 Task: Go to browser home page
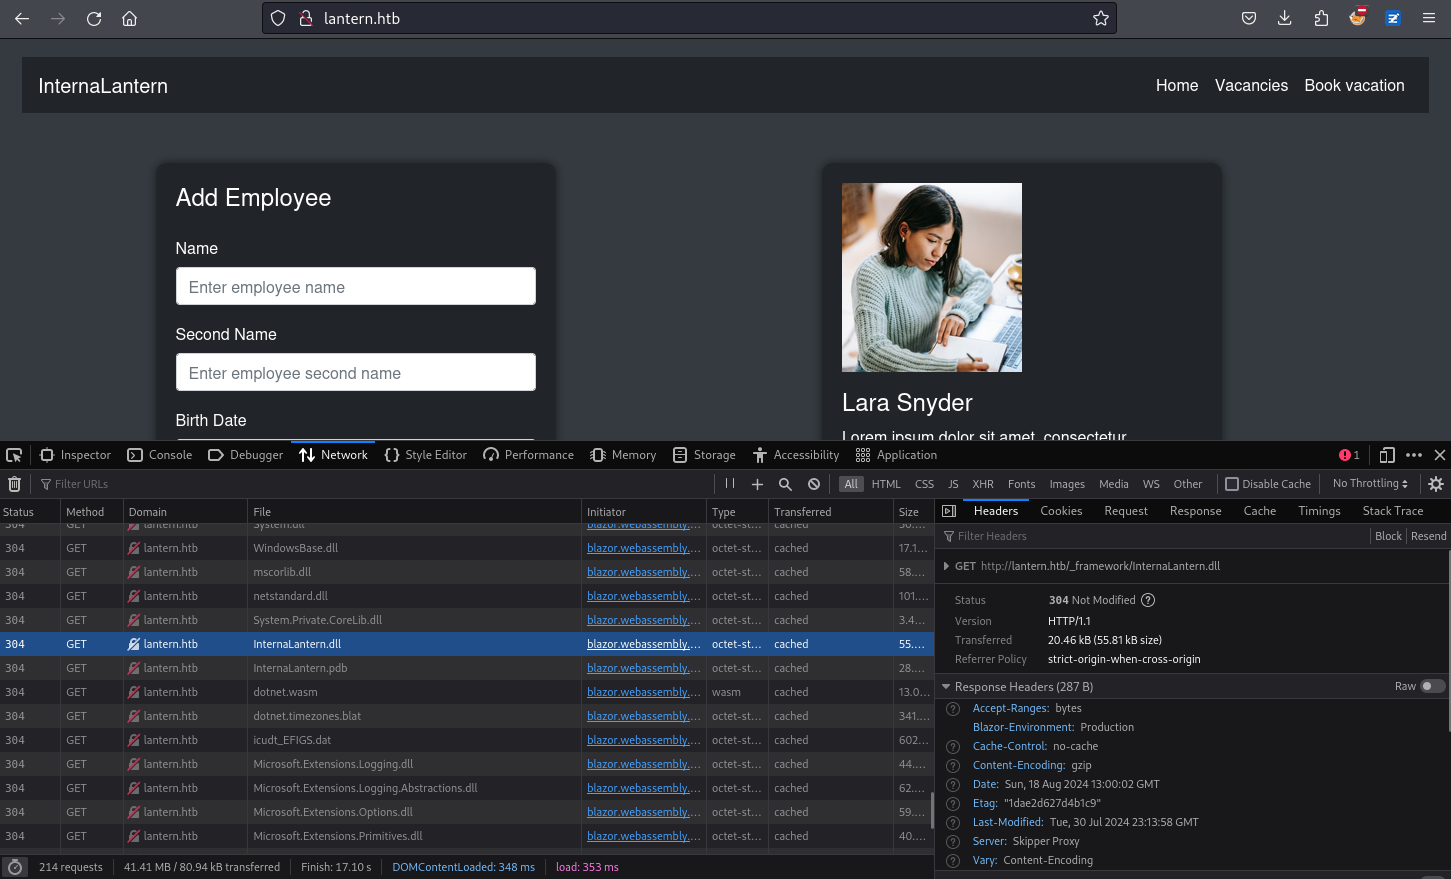129,18
